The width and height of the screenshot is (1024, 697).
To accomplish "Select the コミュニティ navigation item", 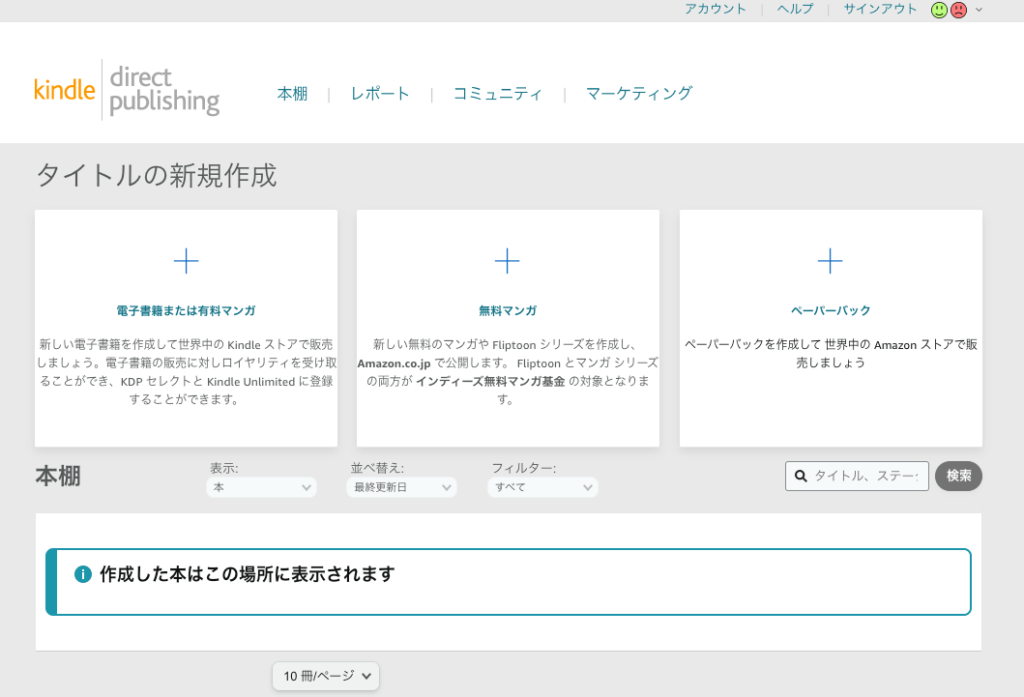I will coord(497,93).
